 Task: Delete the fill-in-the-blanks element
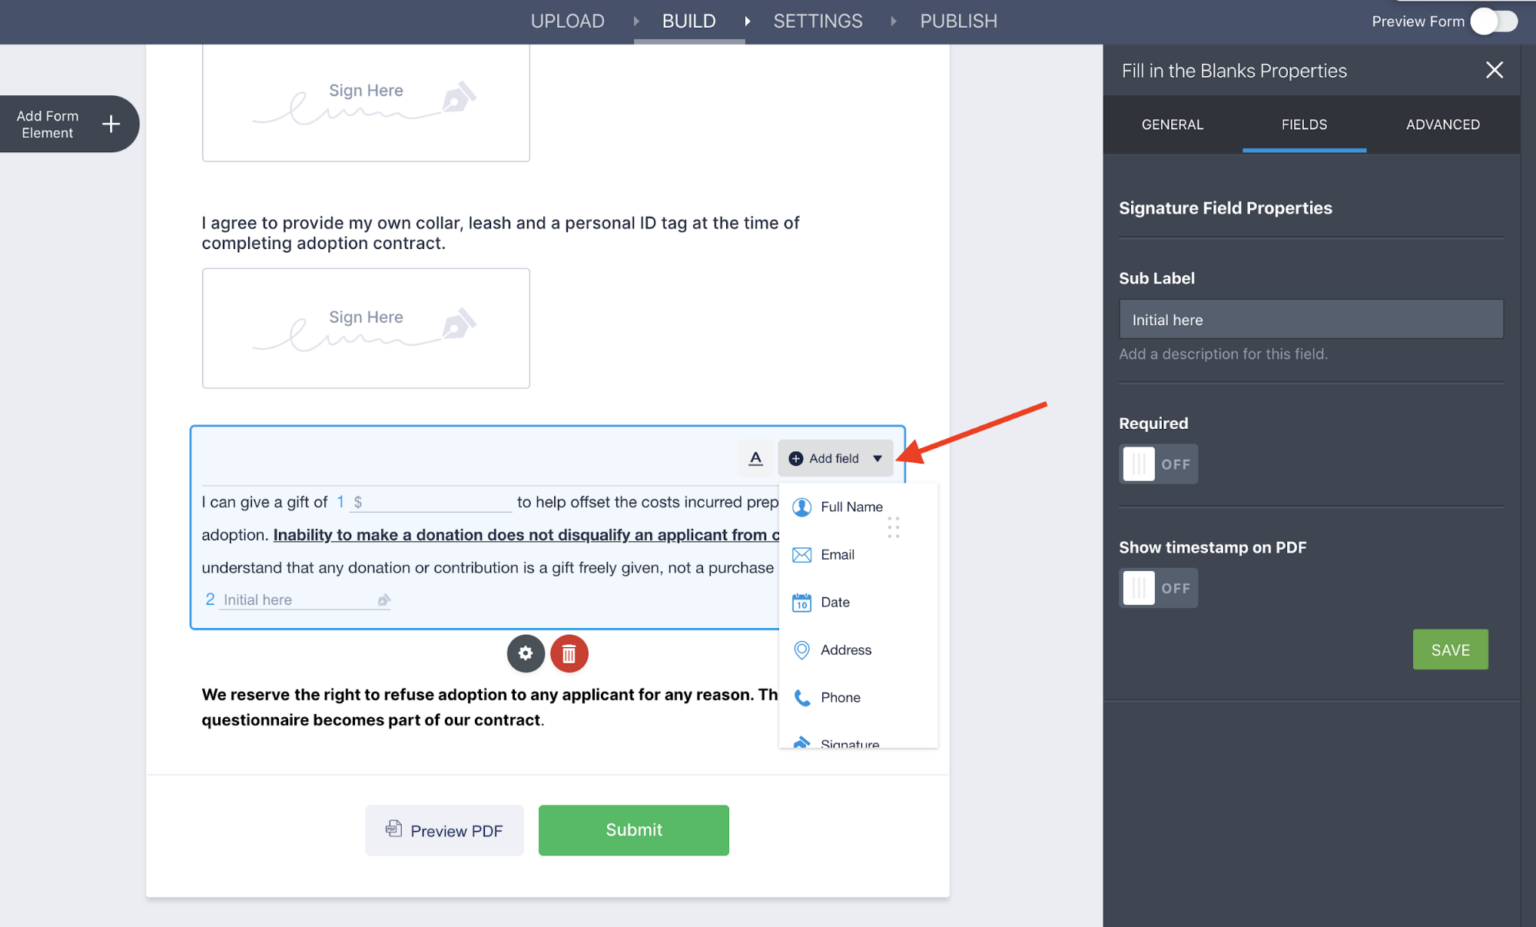[570, 653]
